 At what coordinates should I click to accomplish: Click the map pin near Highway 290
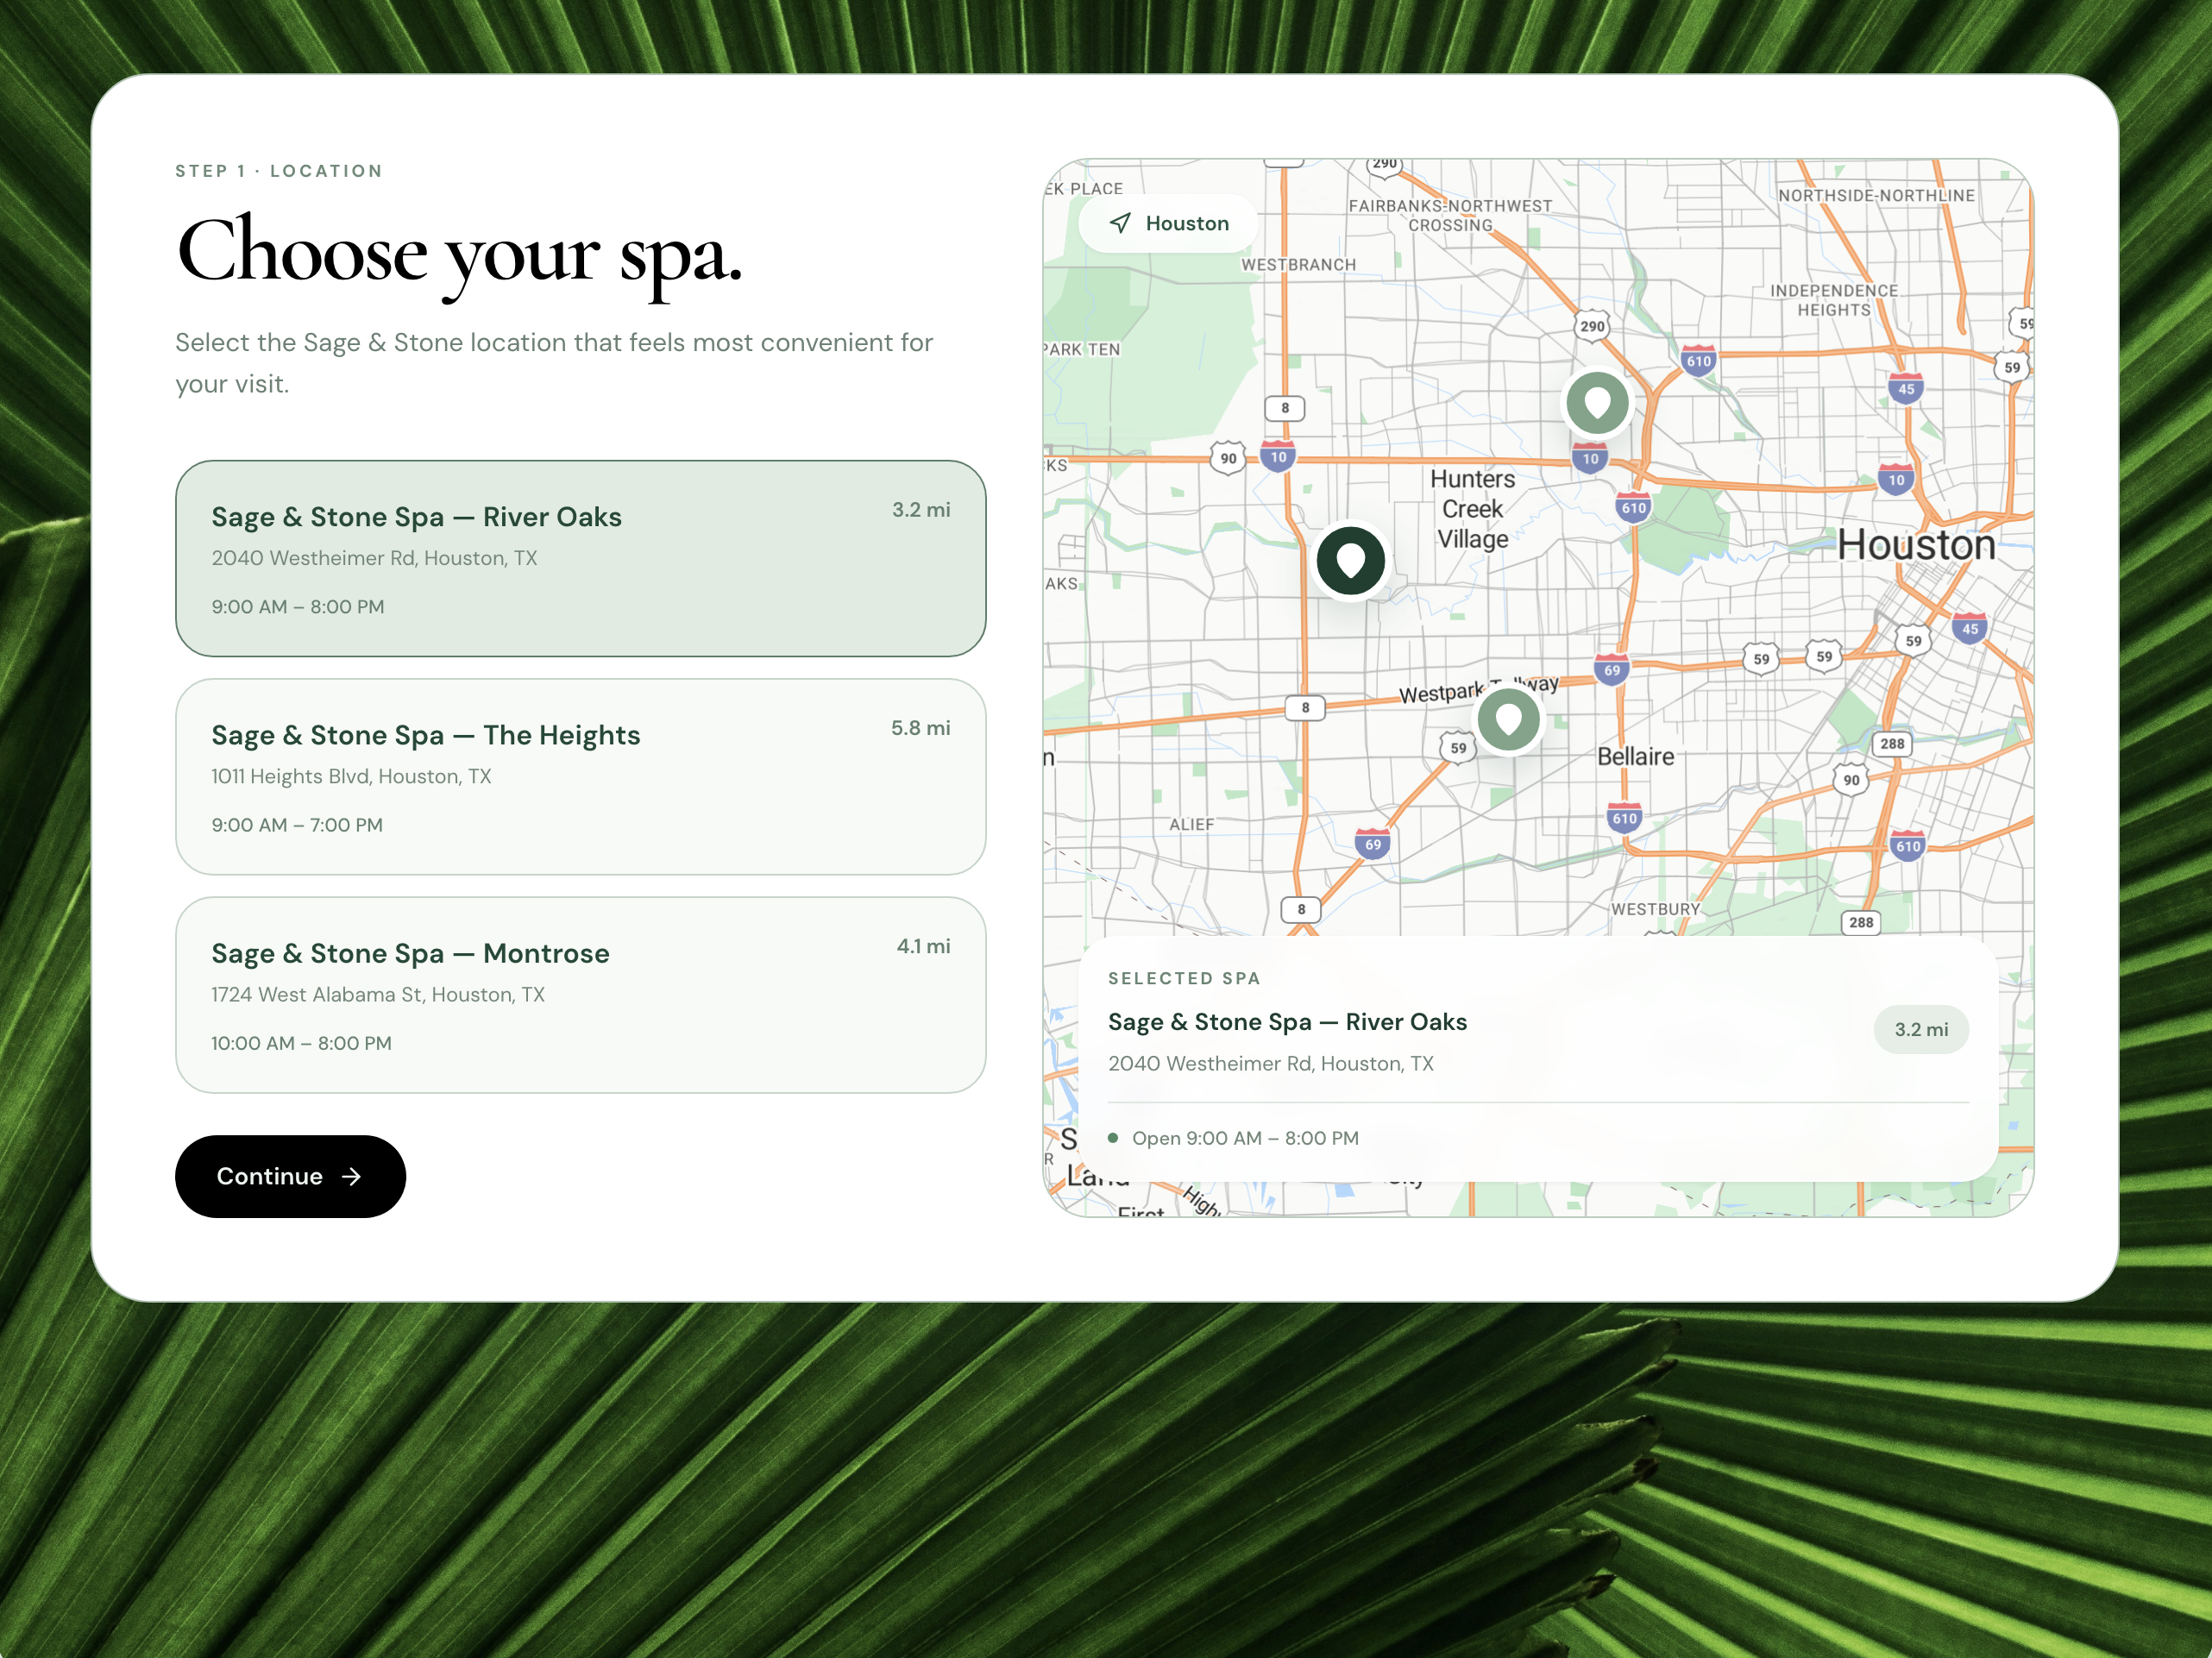coord(1597,402)
